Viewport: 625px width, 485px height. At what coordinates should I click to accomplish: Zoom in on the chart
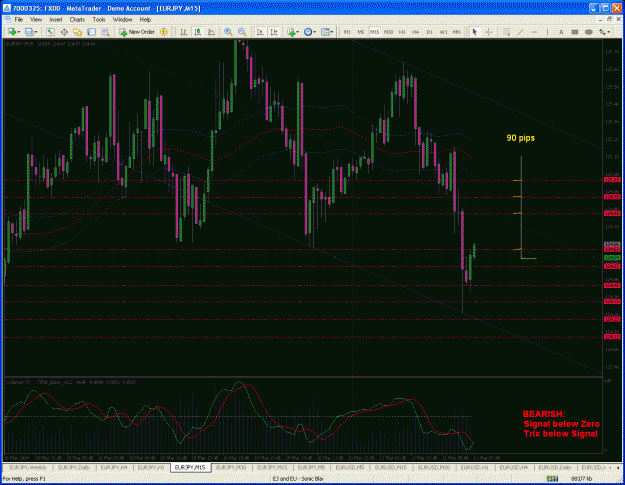click(x=228, y=32)
